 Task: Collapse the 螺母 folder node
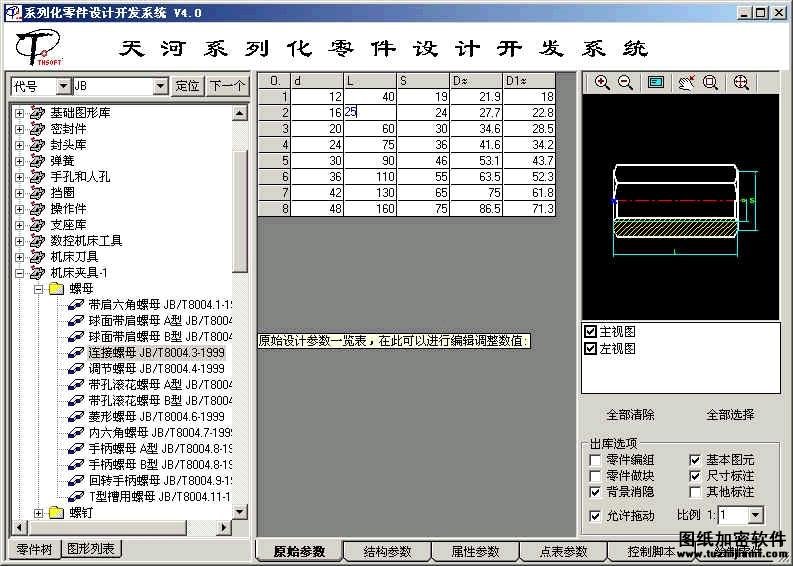[x=38, y=289]
